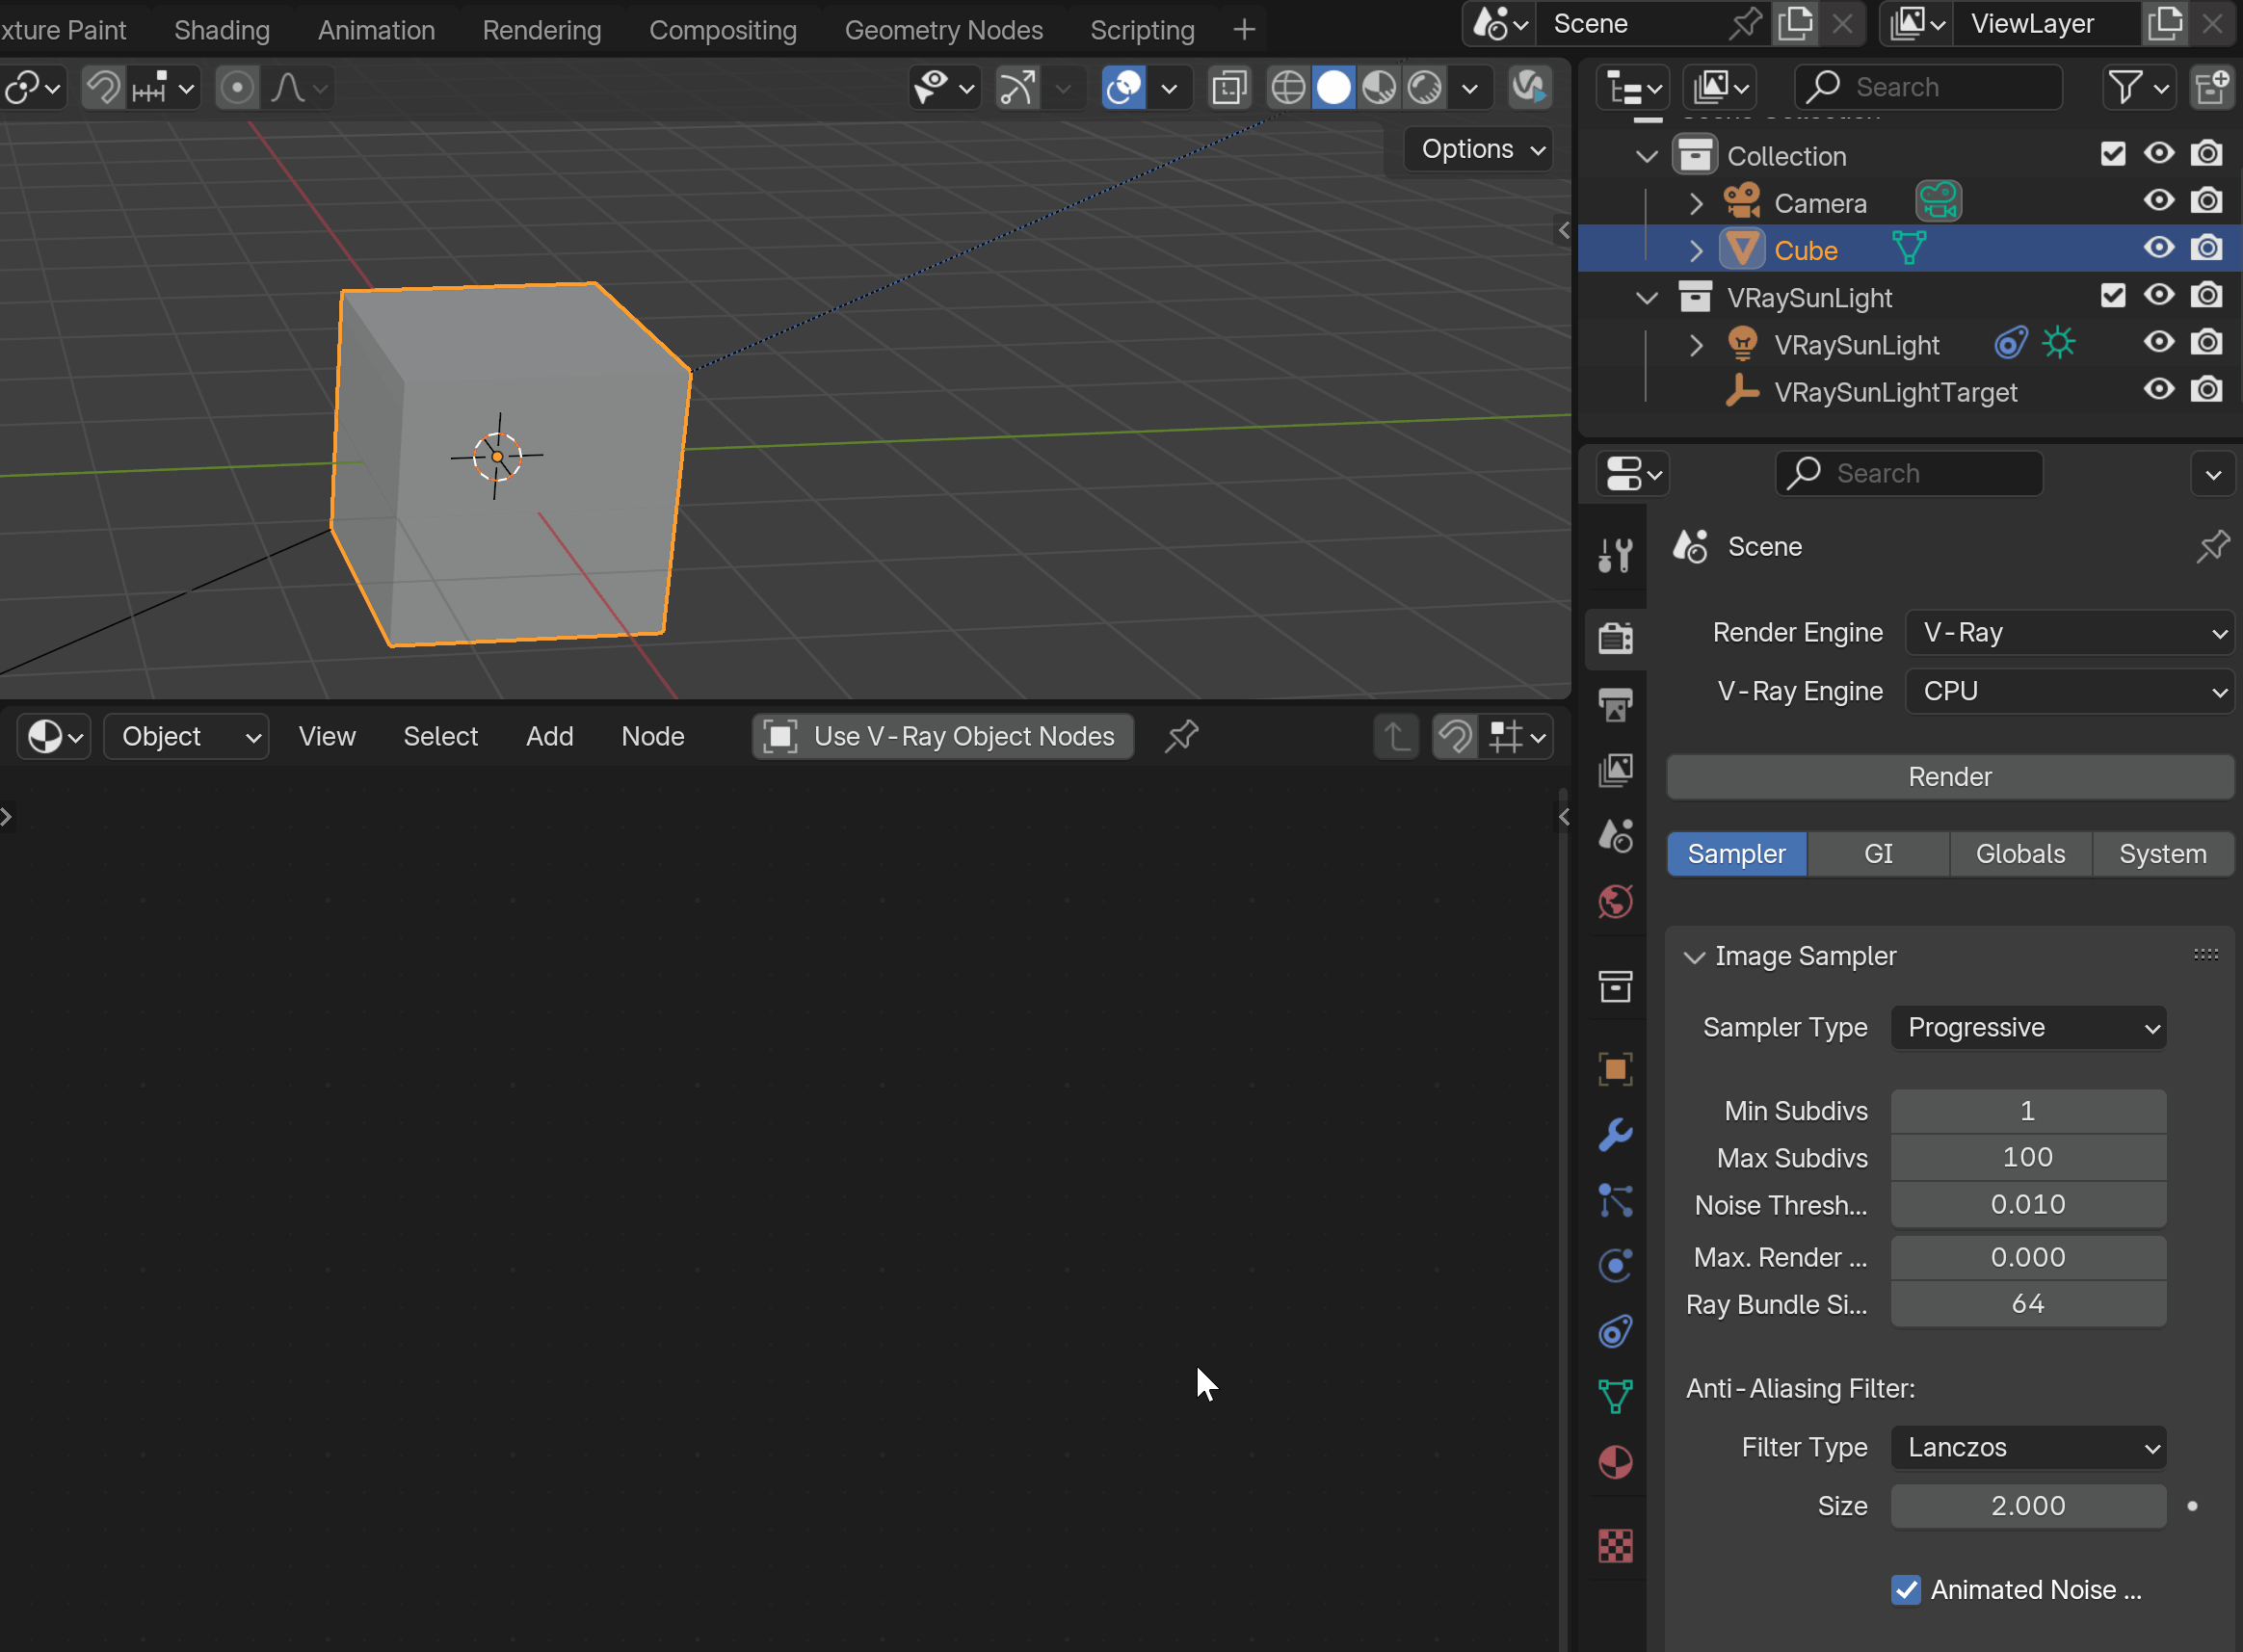Open the System tab
Screen dimensions: 2243x1652
(2162, 854)
